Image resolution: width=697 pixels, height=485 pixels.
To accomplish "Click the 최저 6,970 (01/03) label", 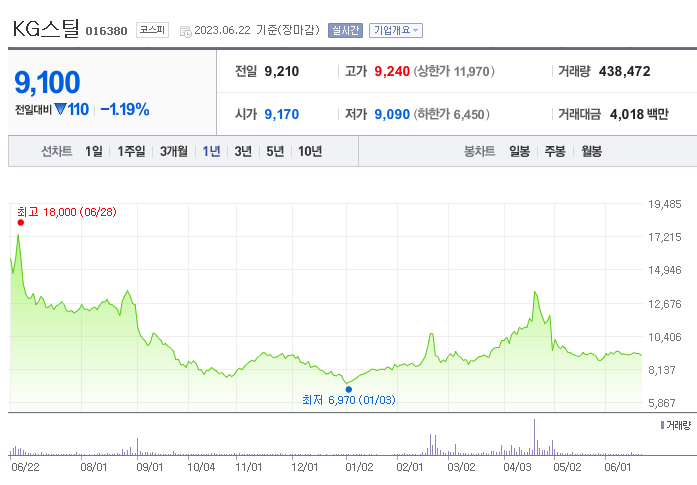I will (x=348, y=400).
